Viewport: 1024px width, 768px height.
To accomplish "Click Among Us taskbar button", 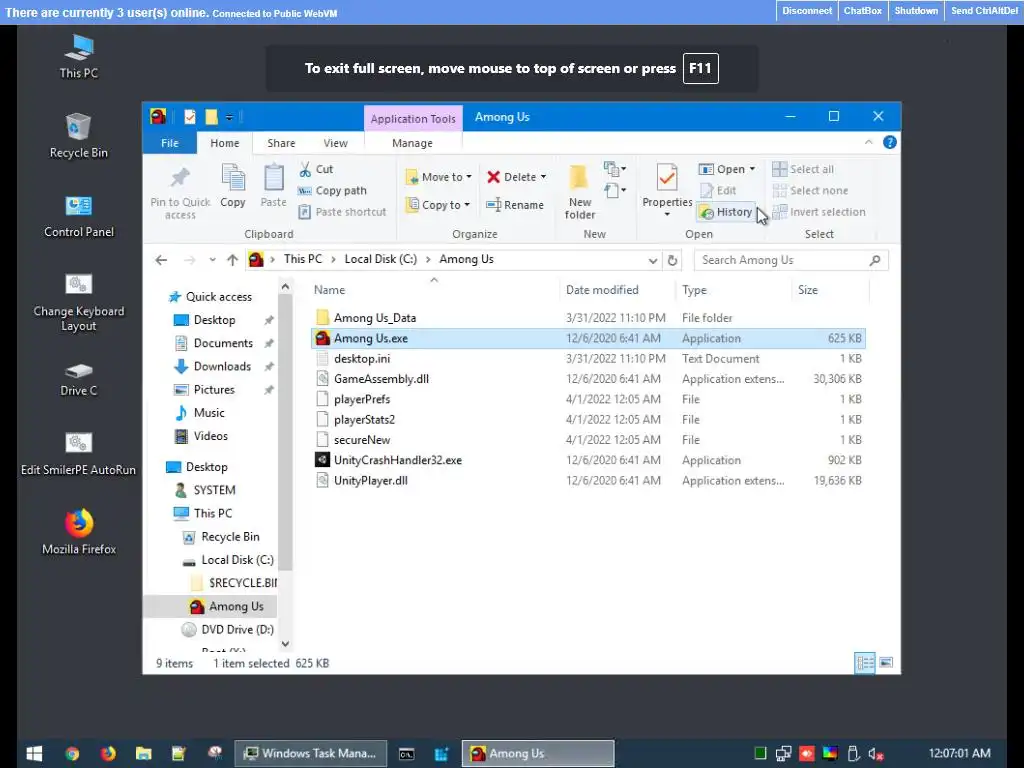I will point(538,753).
